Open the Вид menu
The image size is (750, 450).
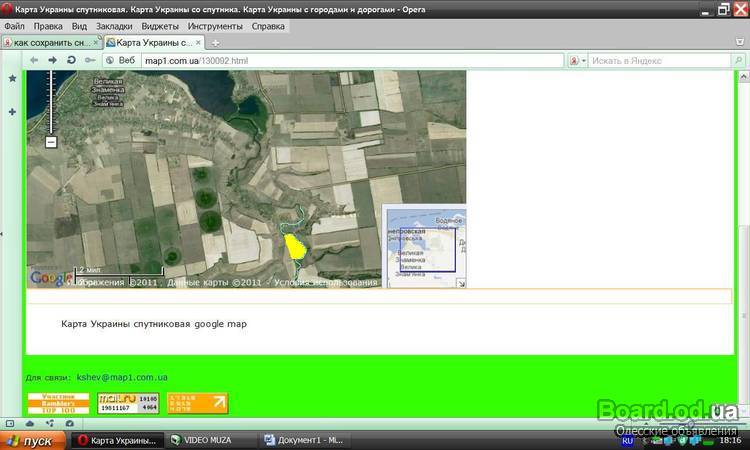click(79, 26)
